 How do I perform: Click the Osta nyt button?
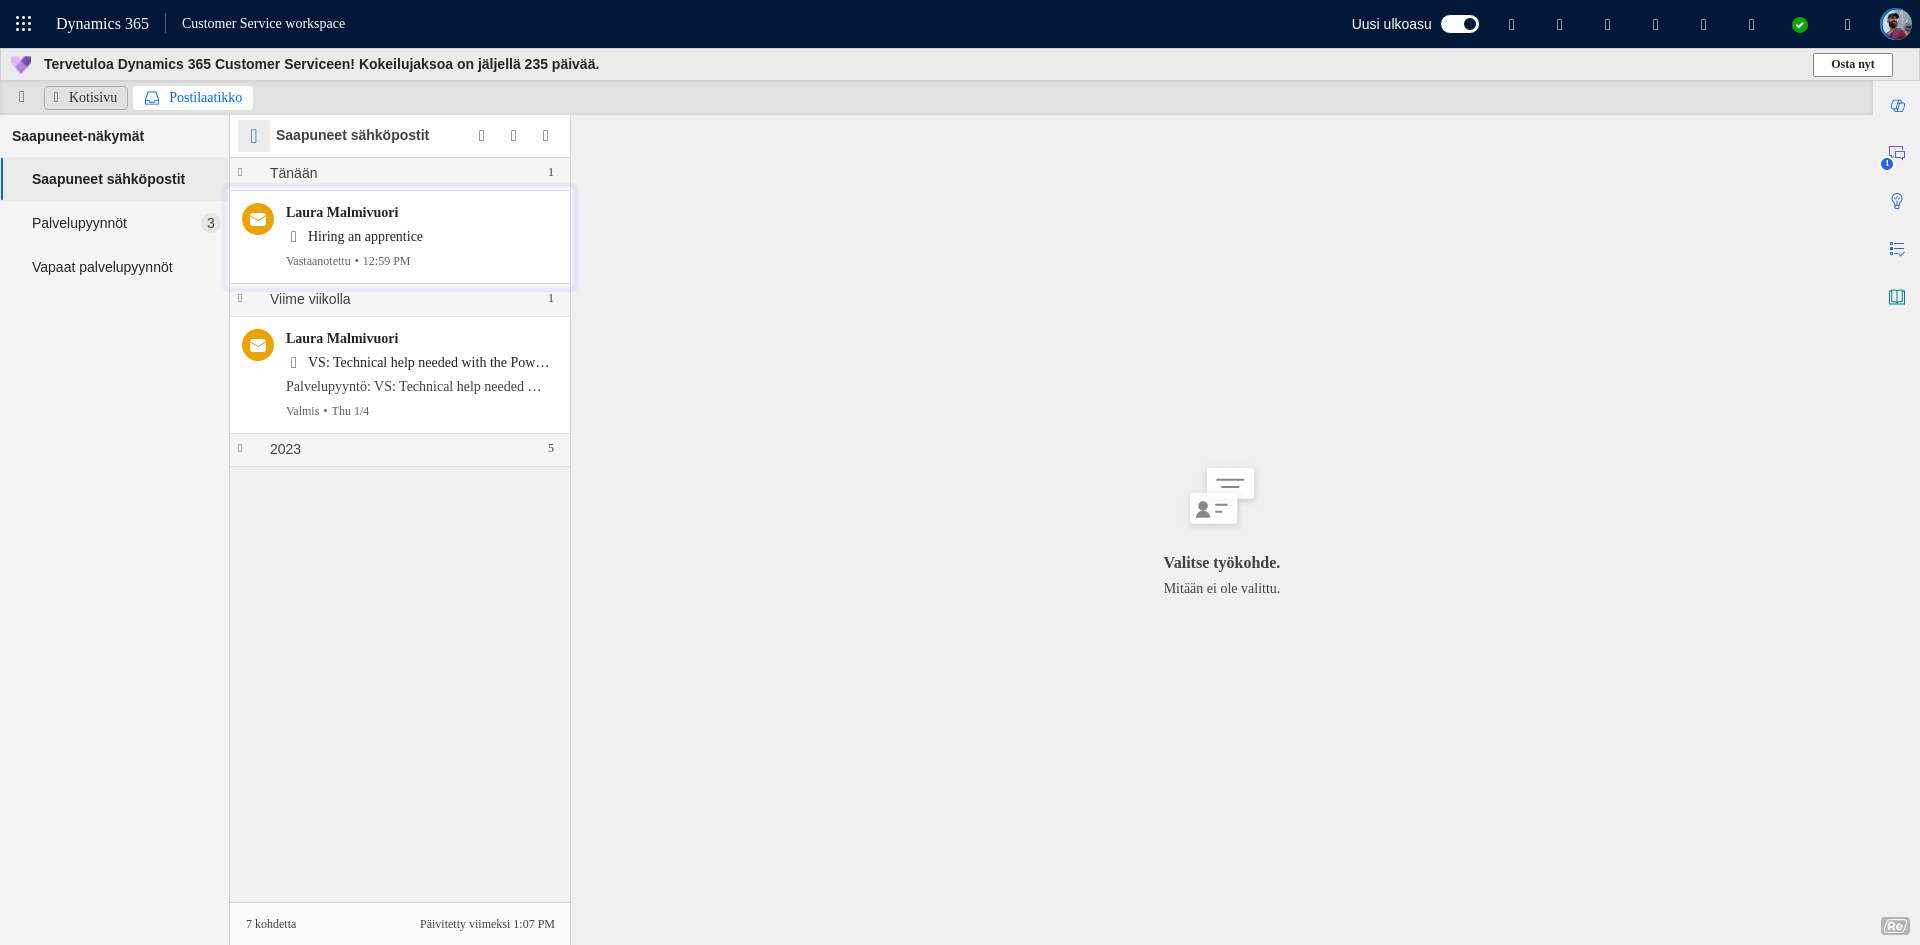pos(1852,65)
